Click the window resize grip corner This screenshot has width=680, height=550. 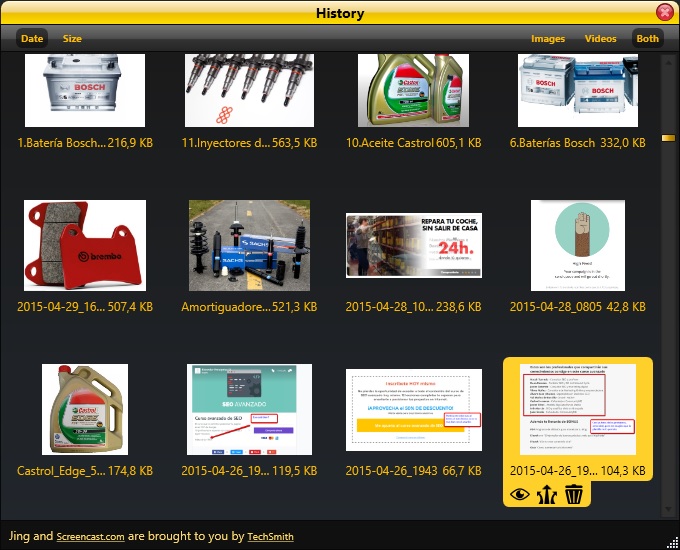[674, 544]
